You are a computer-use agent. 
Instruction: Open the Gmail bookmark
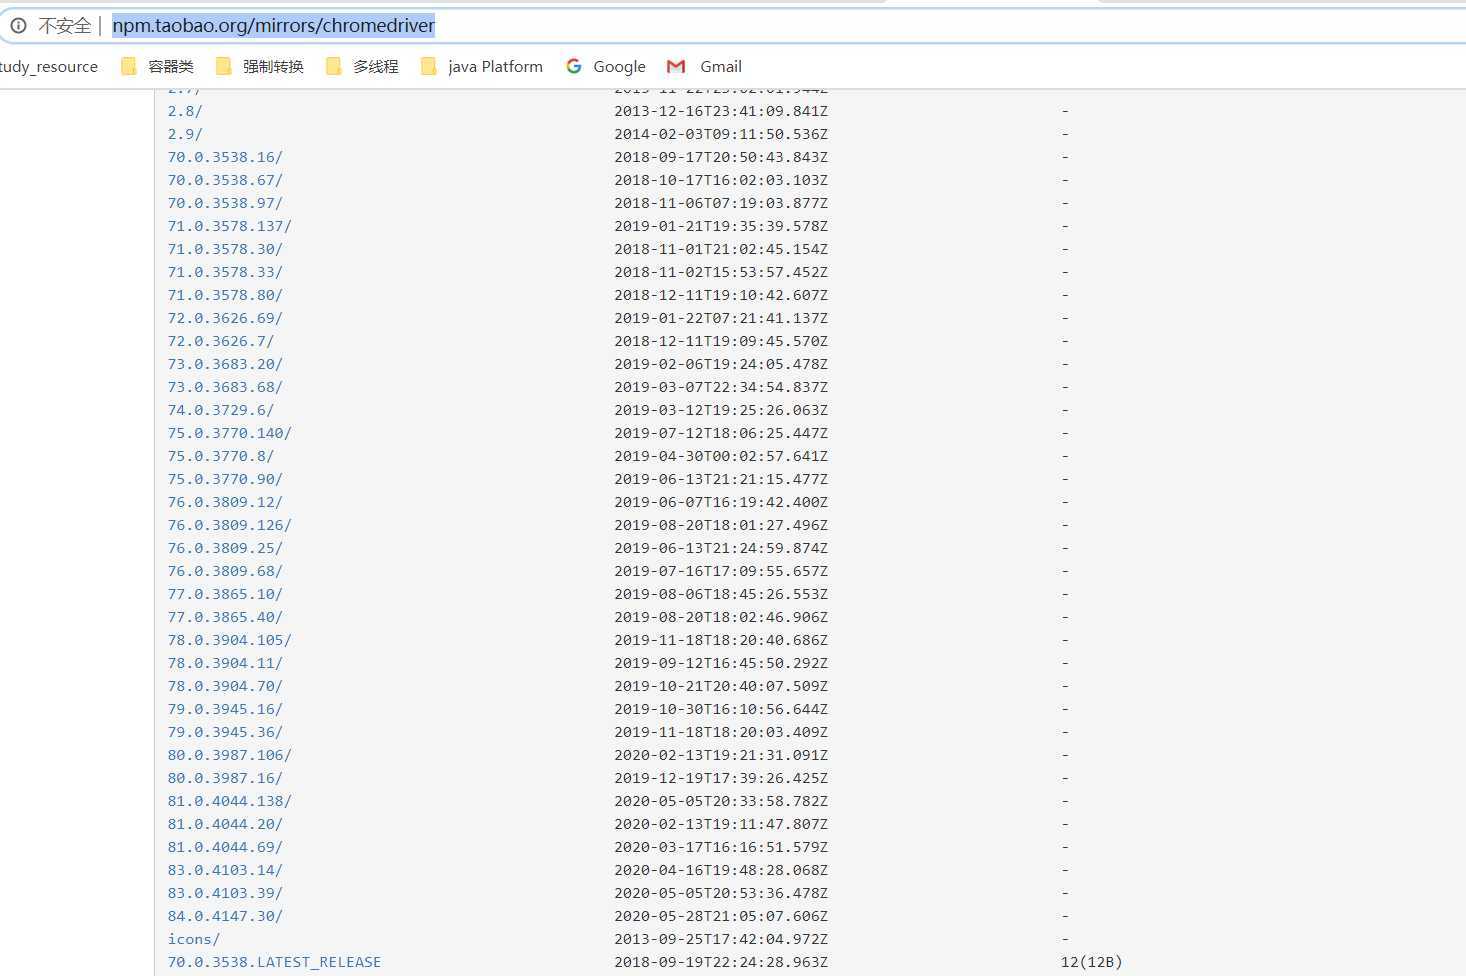pos(705,66)
